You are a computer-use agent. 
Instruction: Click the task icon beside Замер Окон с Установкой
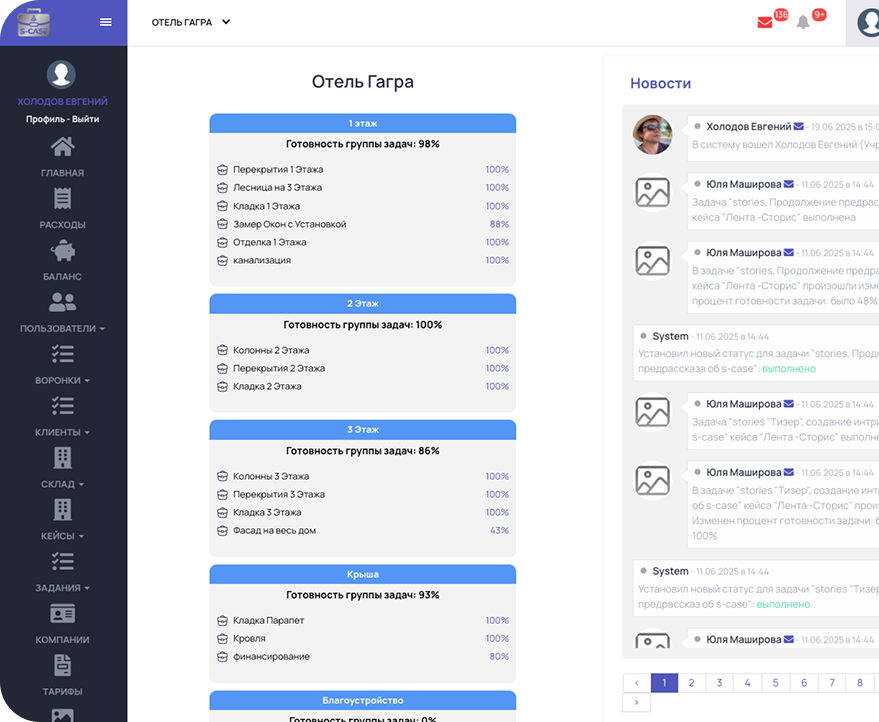point(223,224)
